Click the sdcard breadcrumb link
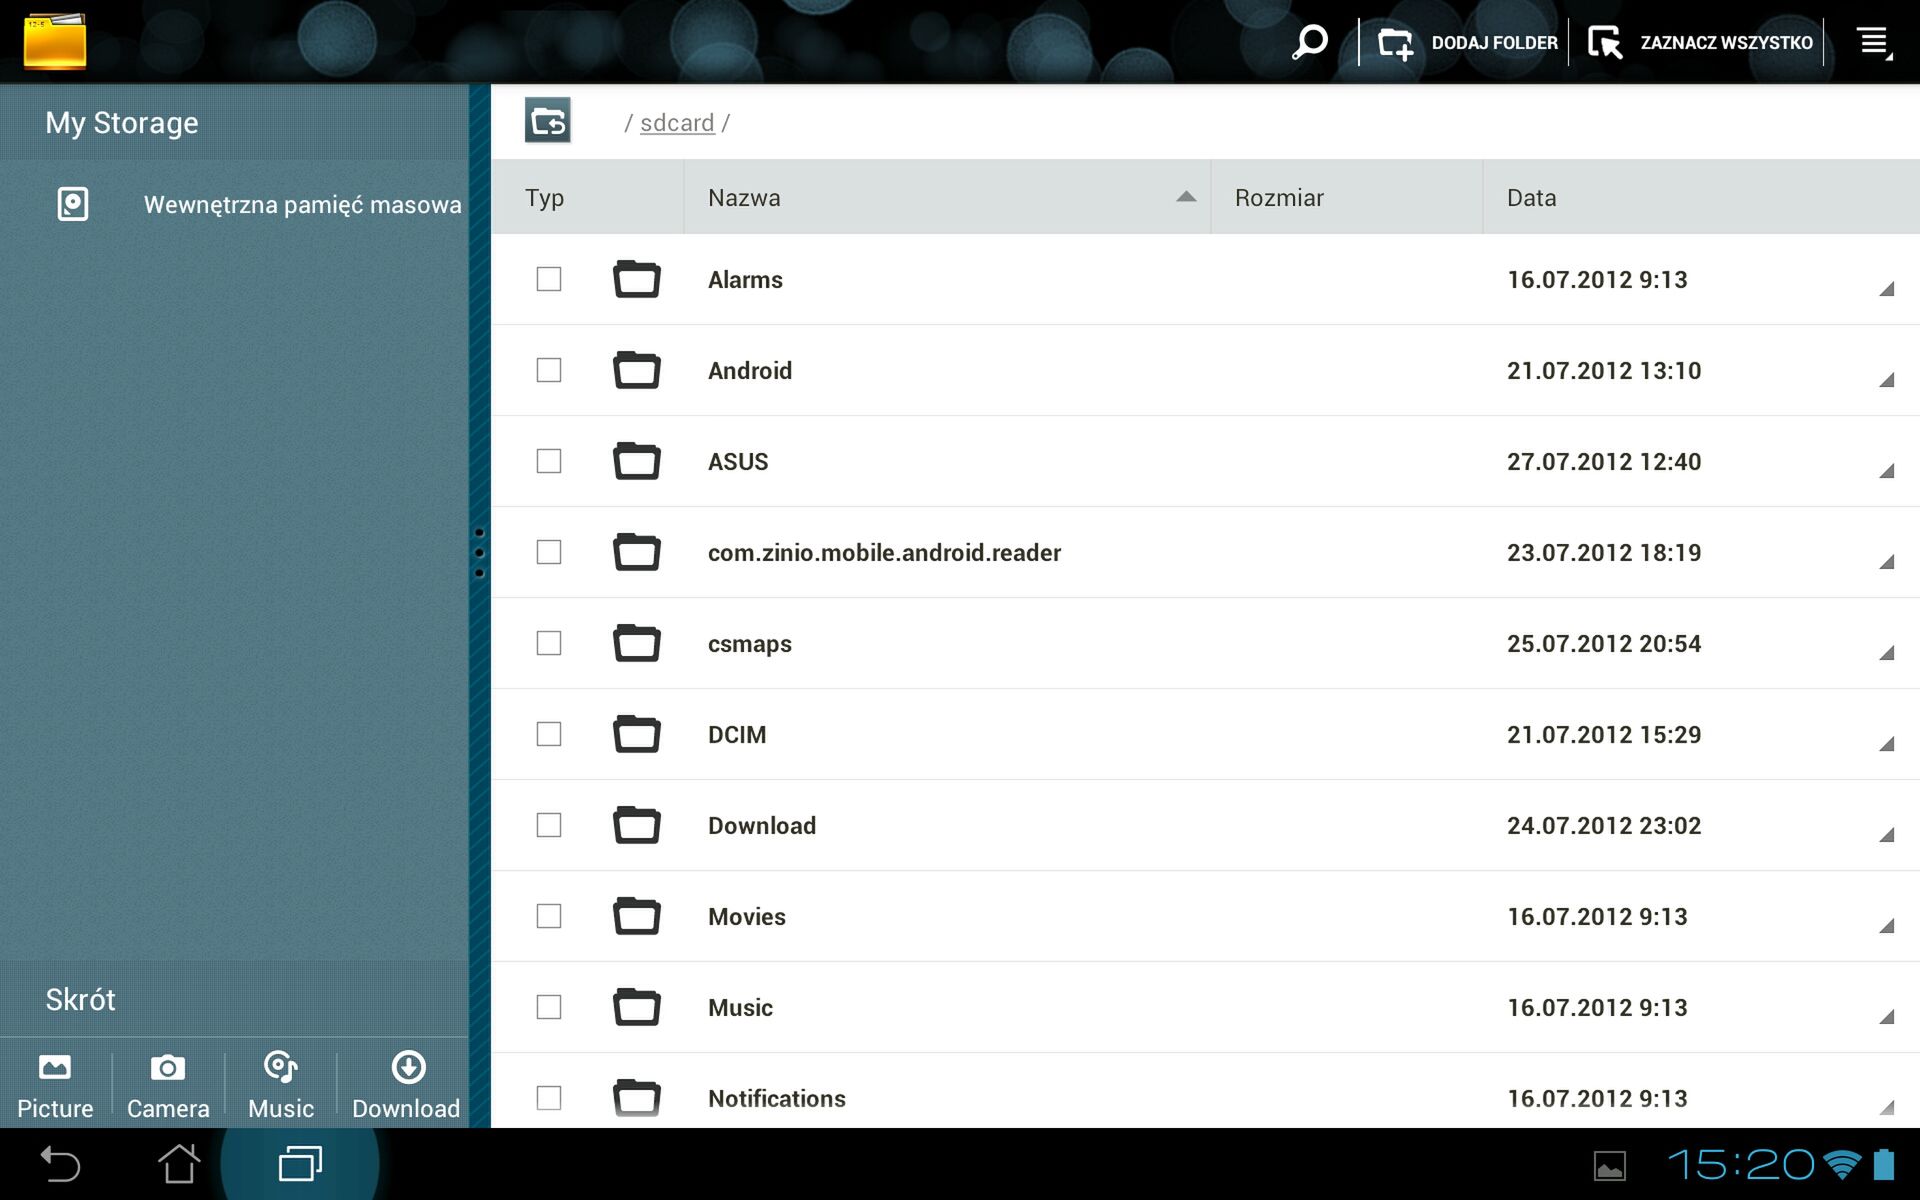This screenshot has height=1200, width=1920. [677, 123]
